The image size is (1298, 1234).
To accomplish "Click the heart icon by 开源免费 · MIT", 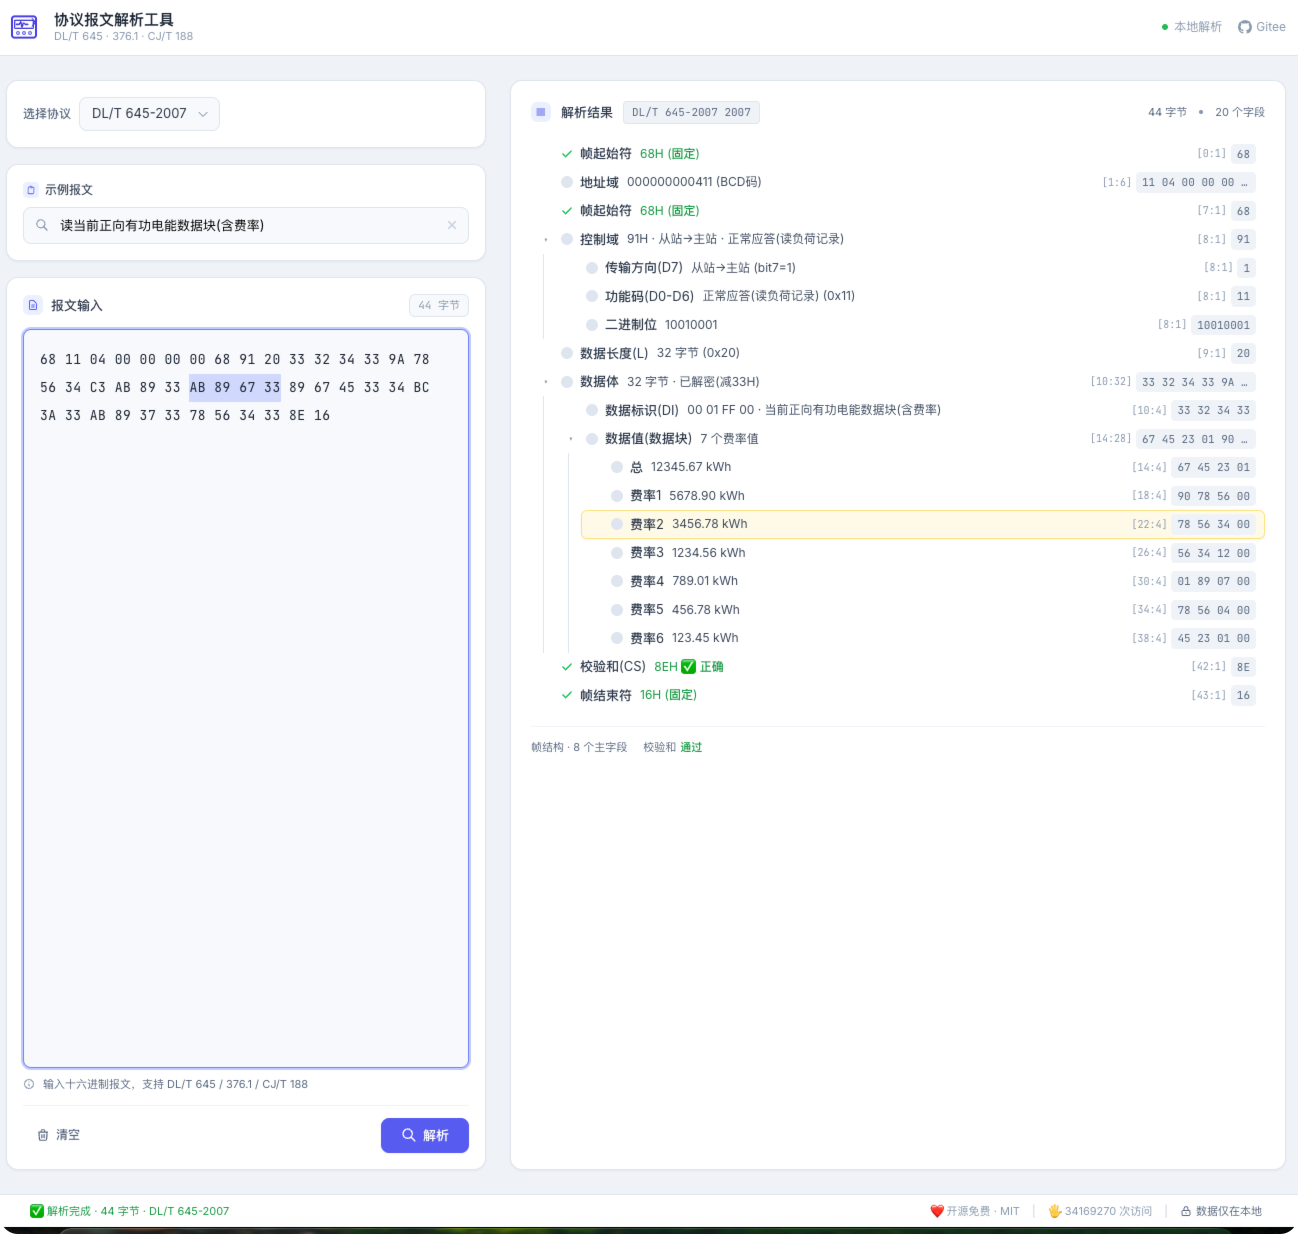I will point(937,1211).
